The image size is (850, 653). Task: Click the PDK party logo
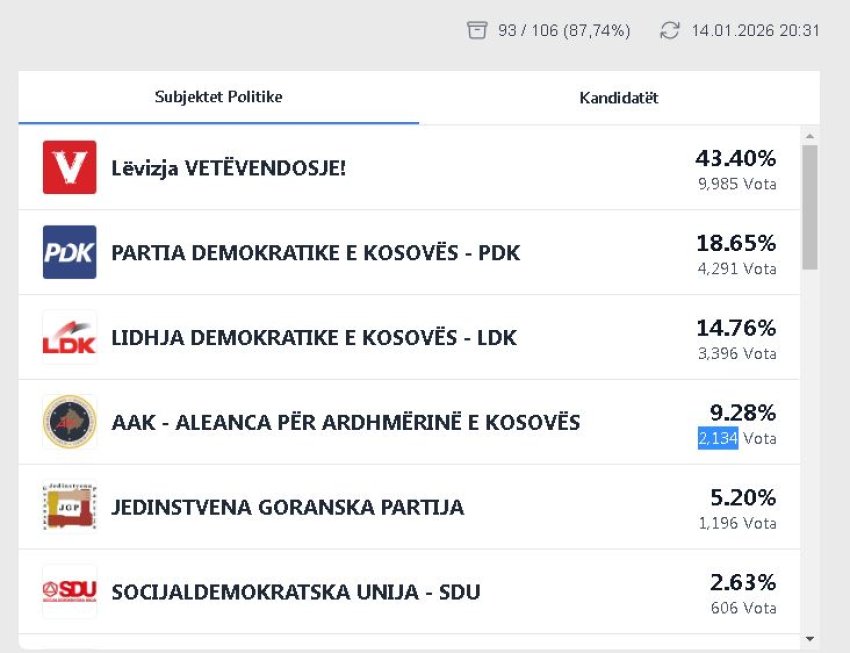click(69, 252)
